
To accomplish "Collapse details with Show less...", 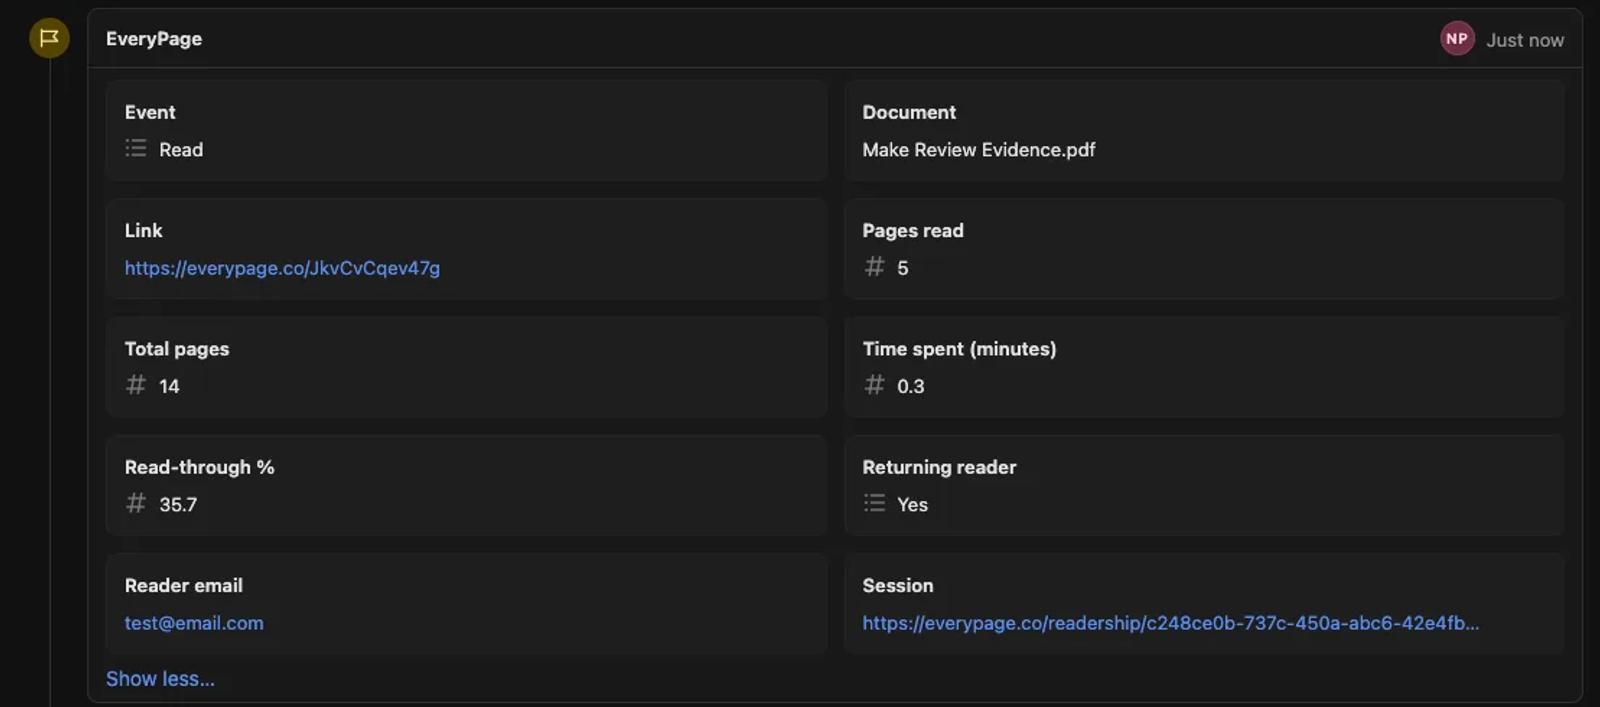I will pos(160,679).
